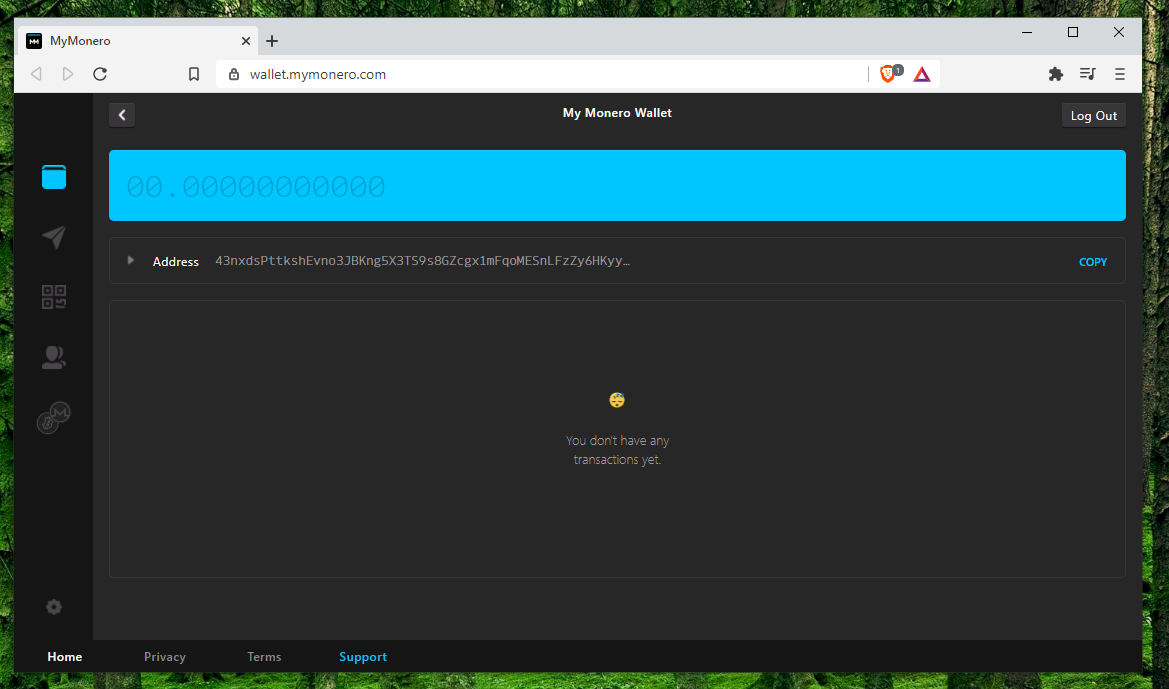The height and width of the screenshot is (689, 1169).
Task: Close the browser window
Action: [x=1118, y=32]
